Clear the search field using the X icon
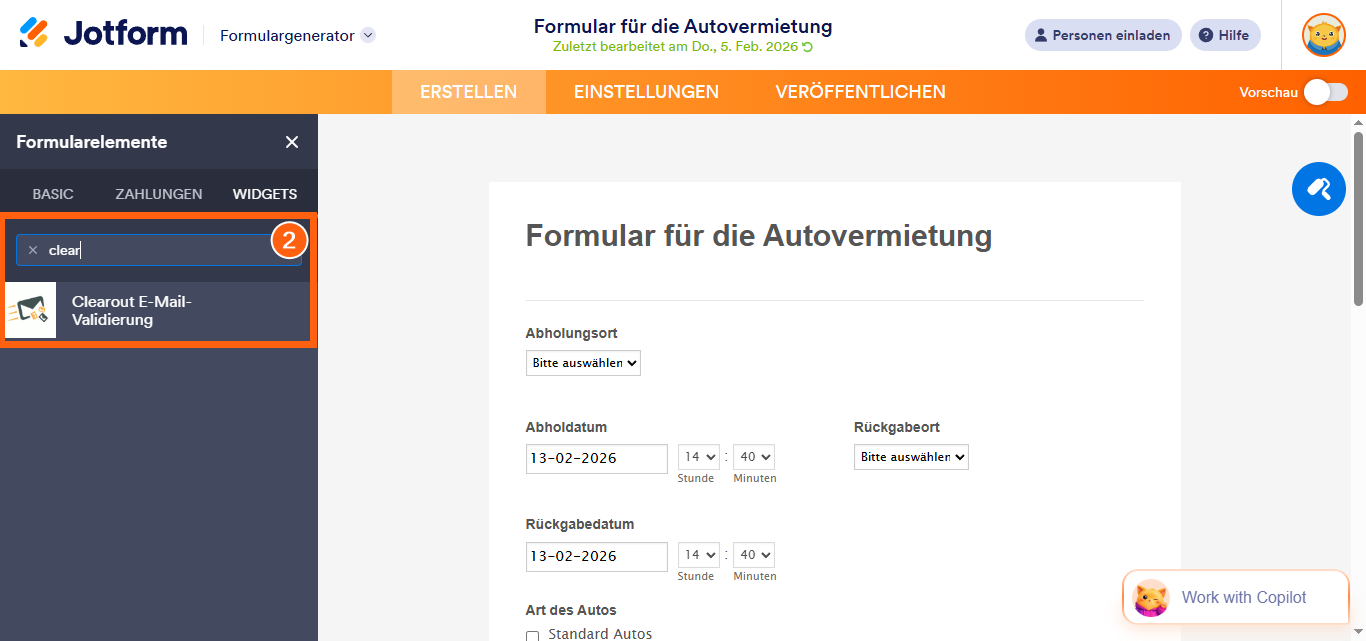 [32, 249]
